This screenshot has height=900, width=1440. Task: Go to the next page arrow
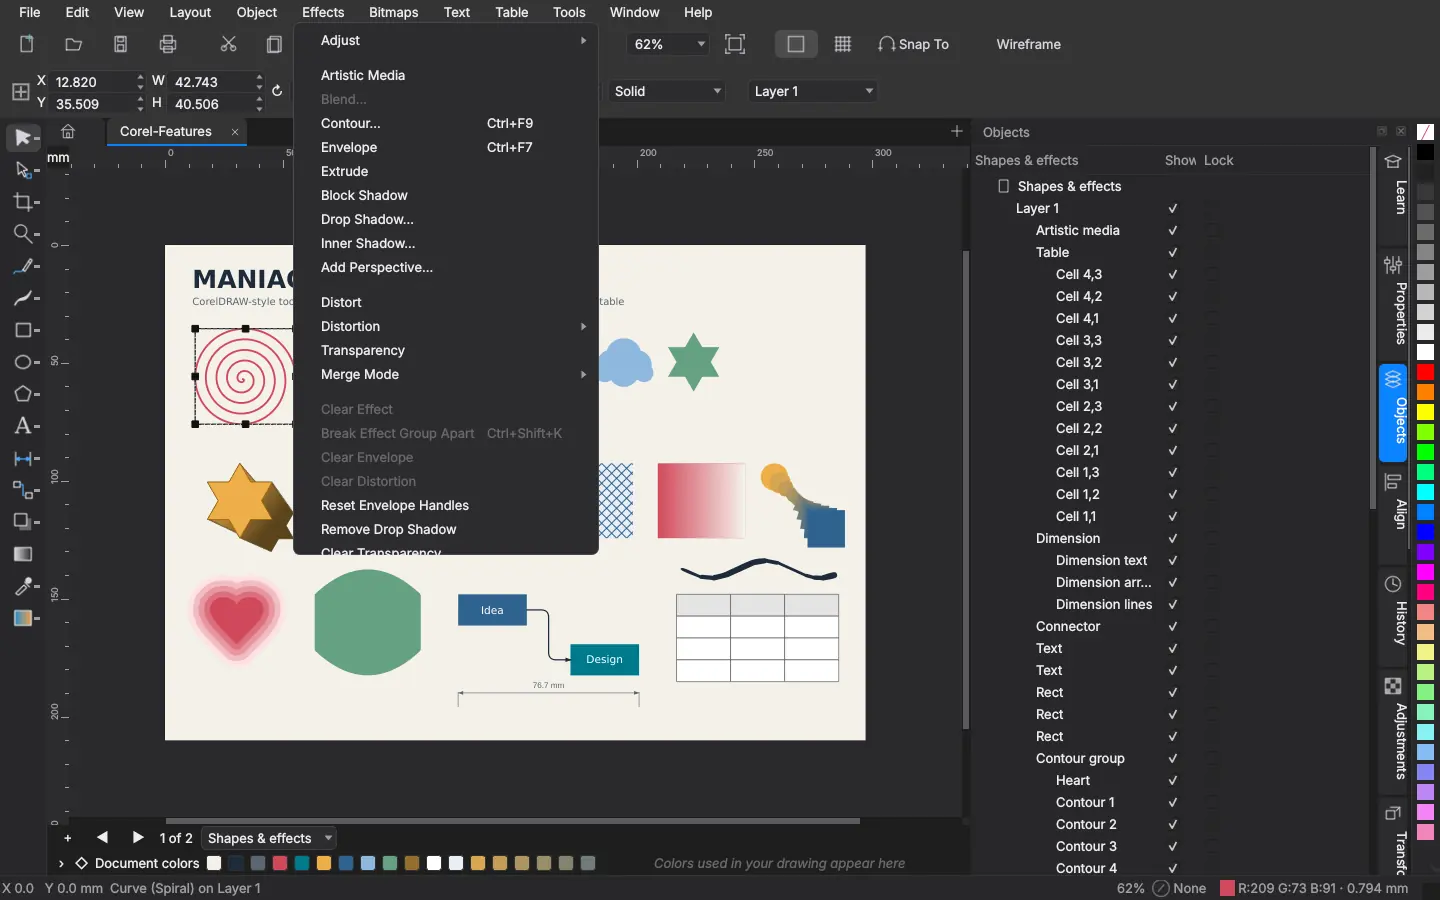click(138, 838)
